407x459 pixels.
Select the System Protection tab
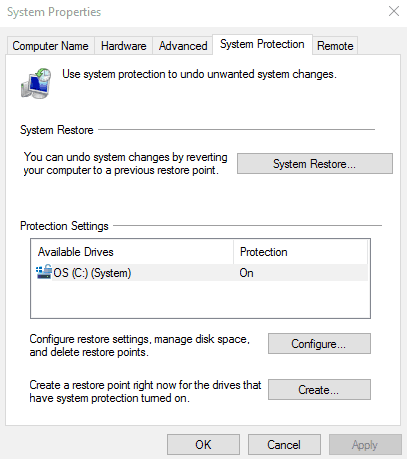262,44
